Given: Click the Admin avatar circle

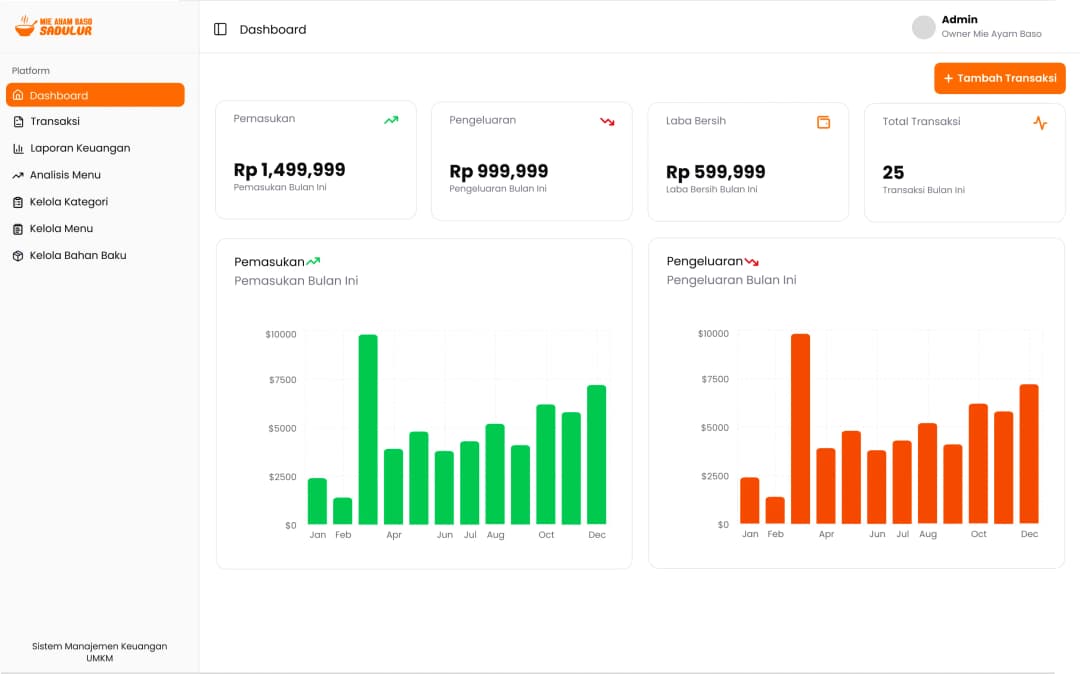Looking at the screenshot, I should 922,27.
